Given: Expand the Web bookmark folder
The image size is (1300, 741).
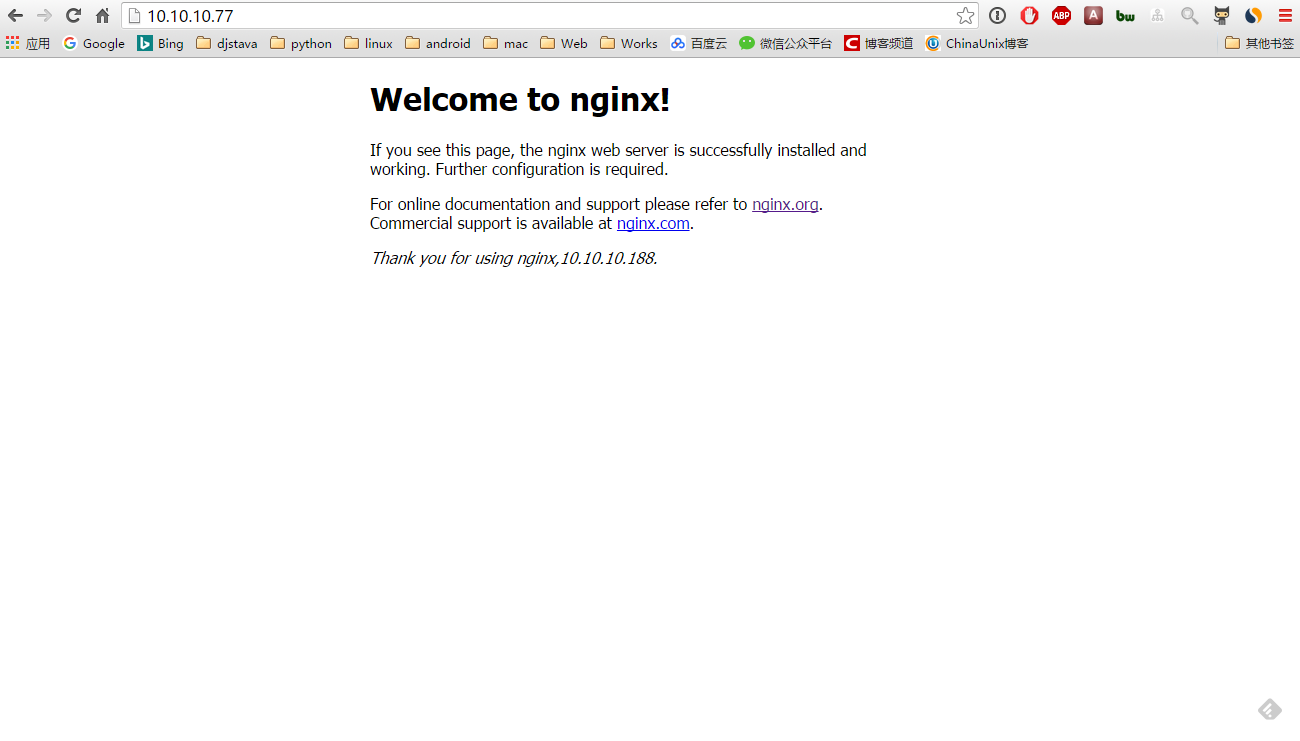Looking at the screenshot, I should (563, 43).
